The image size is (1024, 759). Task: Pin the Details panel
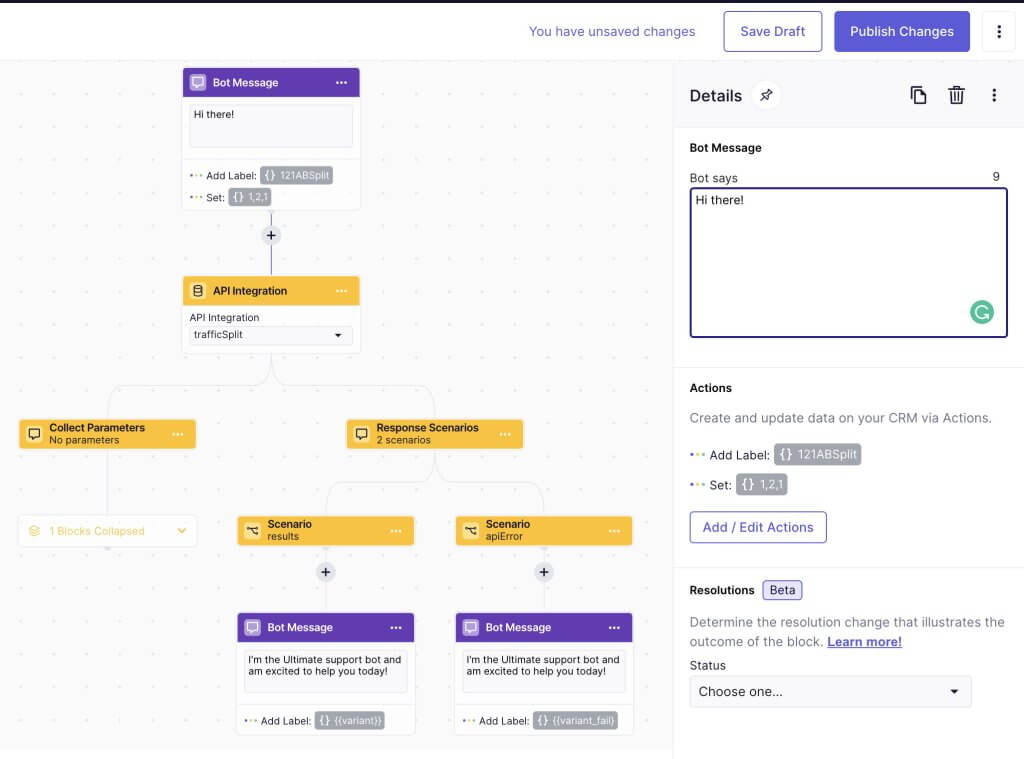pyautogui.click(x=766, y=95)
